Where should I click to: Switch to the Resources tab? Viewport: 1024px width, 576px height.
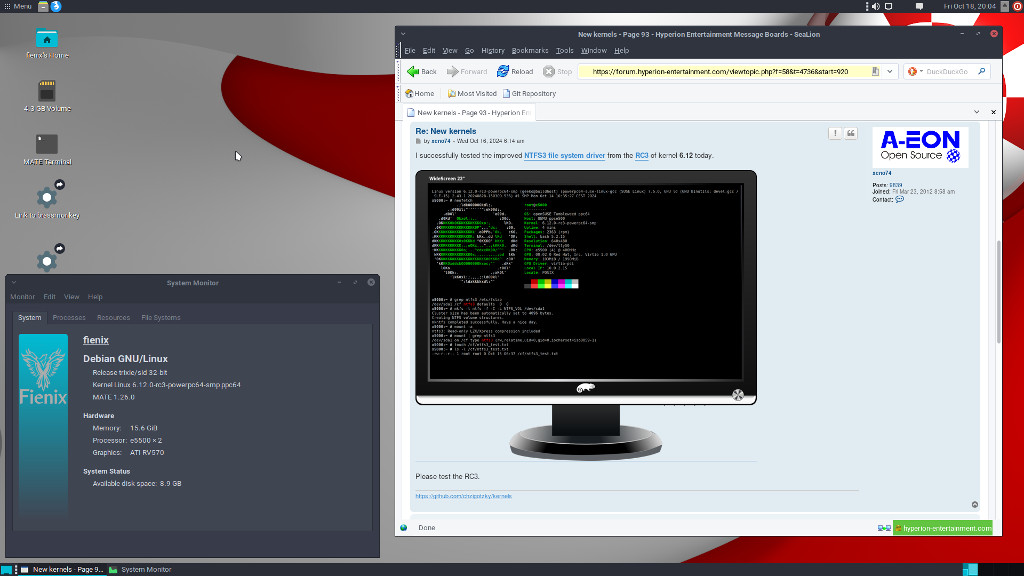113,317
